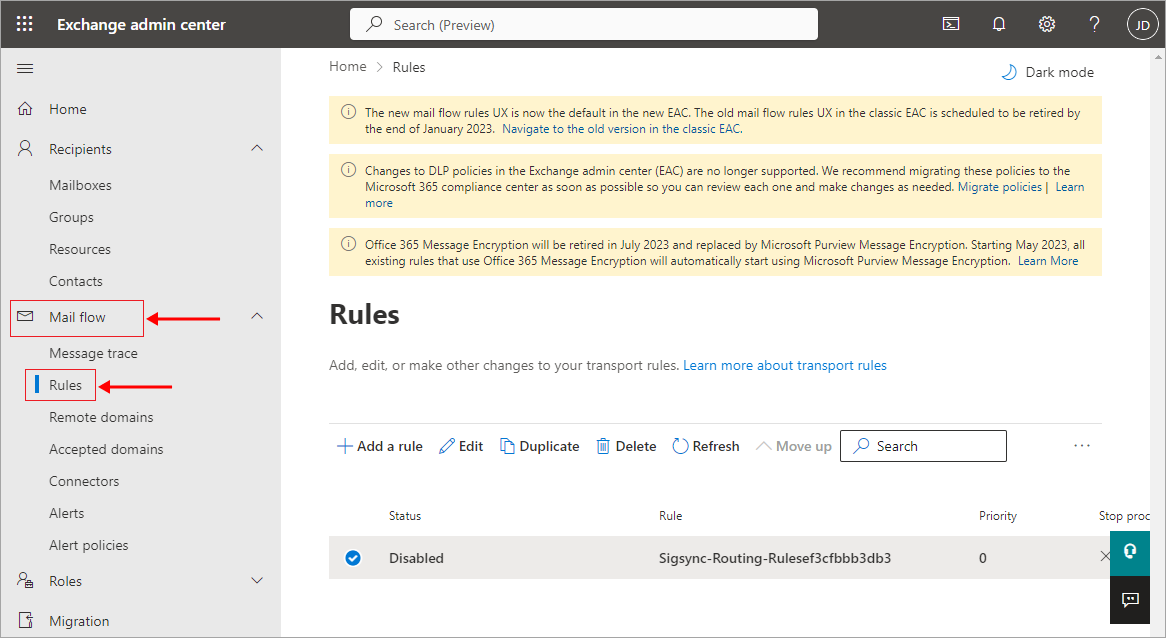The width and height of the screenshot is (1166, 638).
Task: Click the Disabled status cell
Action: [x=416, y=558]
